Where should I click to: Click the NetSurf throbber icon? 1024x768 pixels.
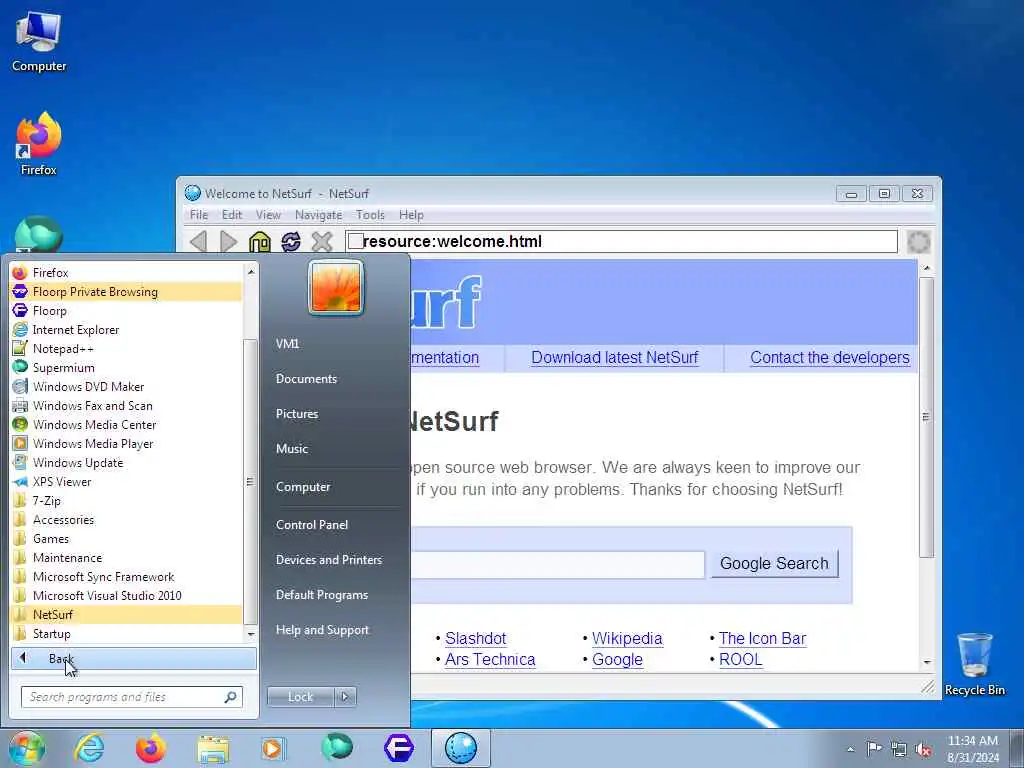coord(918,242)
